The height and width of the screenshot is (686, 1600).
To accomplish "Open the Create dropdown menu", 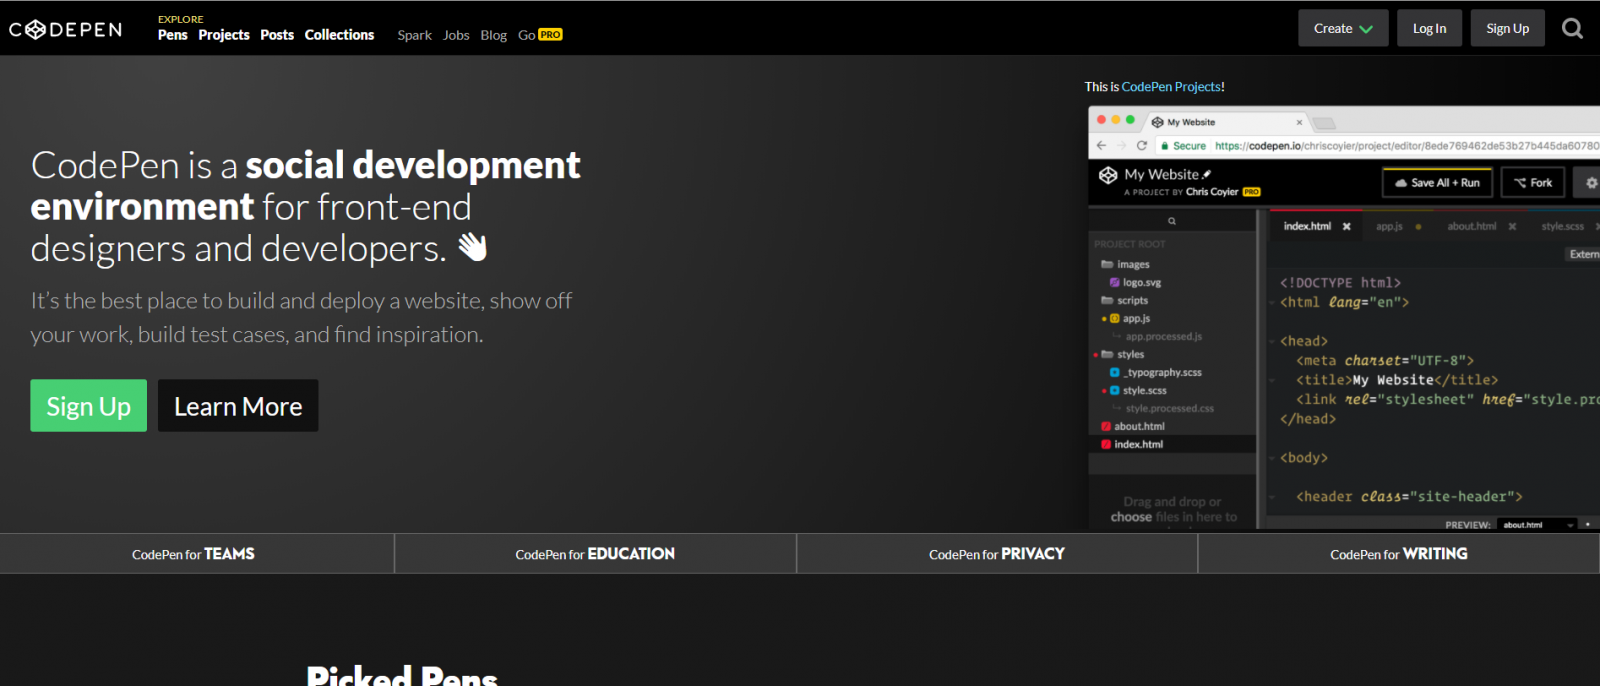I will click(x=1343, y=29).
